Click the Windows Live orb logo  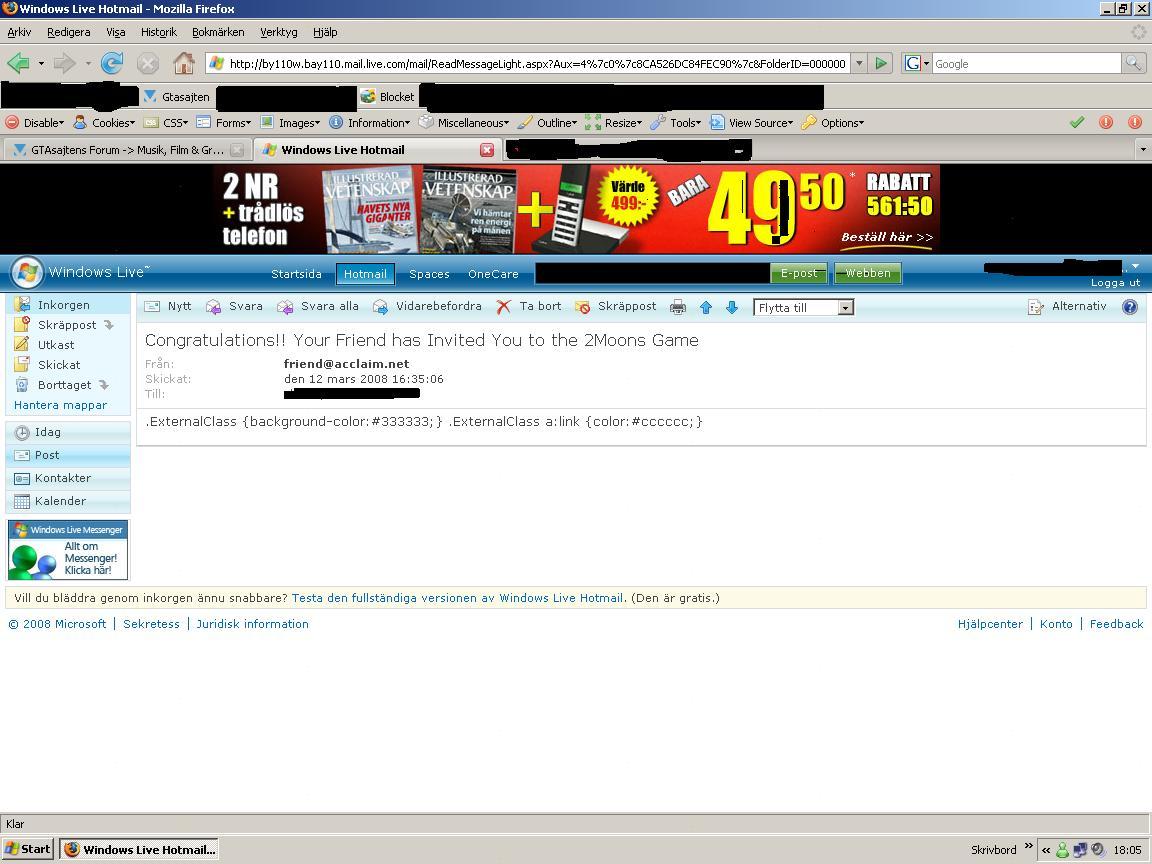click(x=27, y=273)
